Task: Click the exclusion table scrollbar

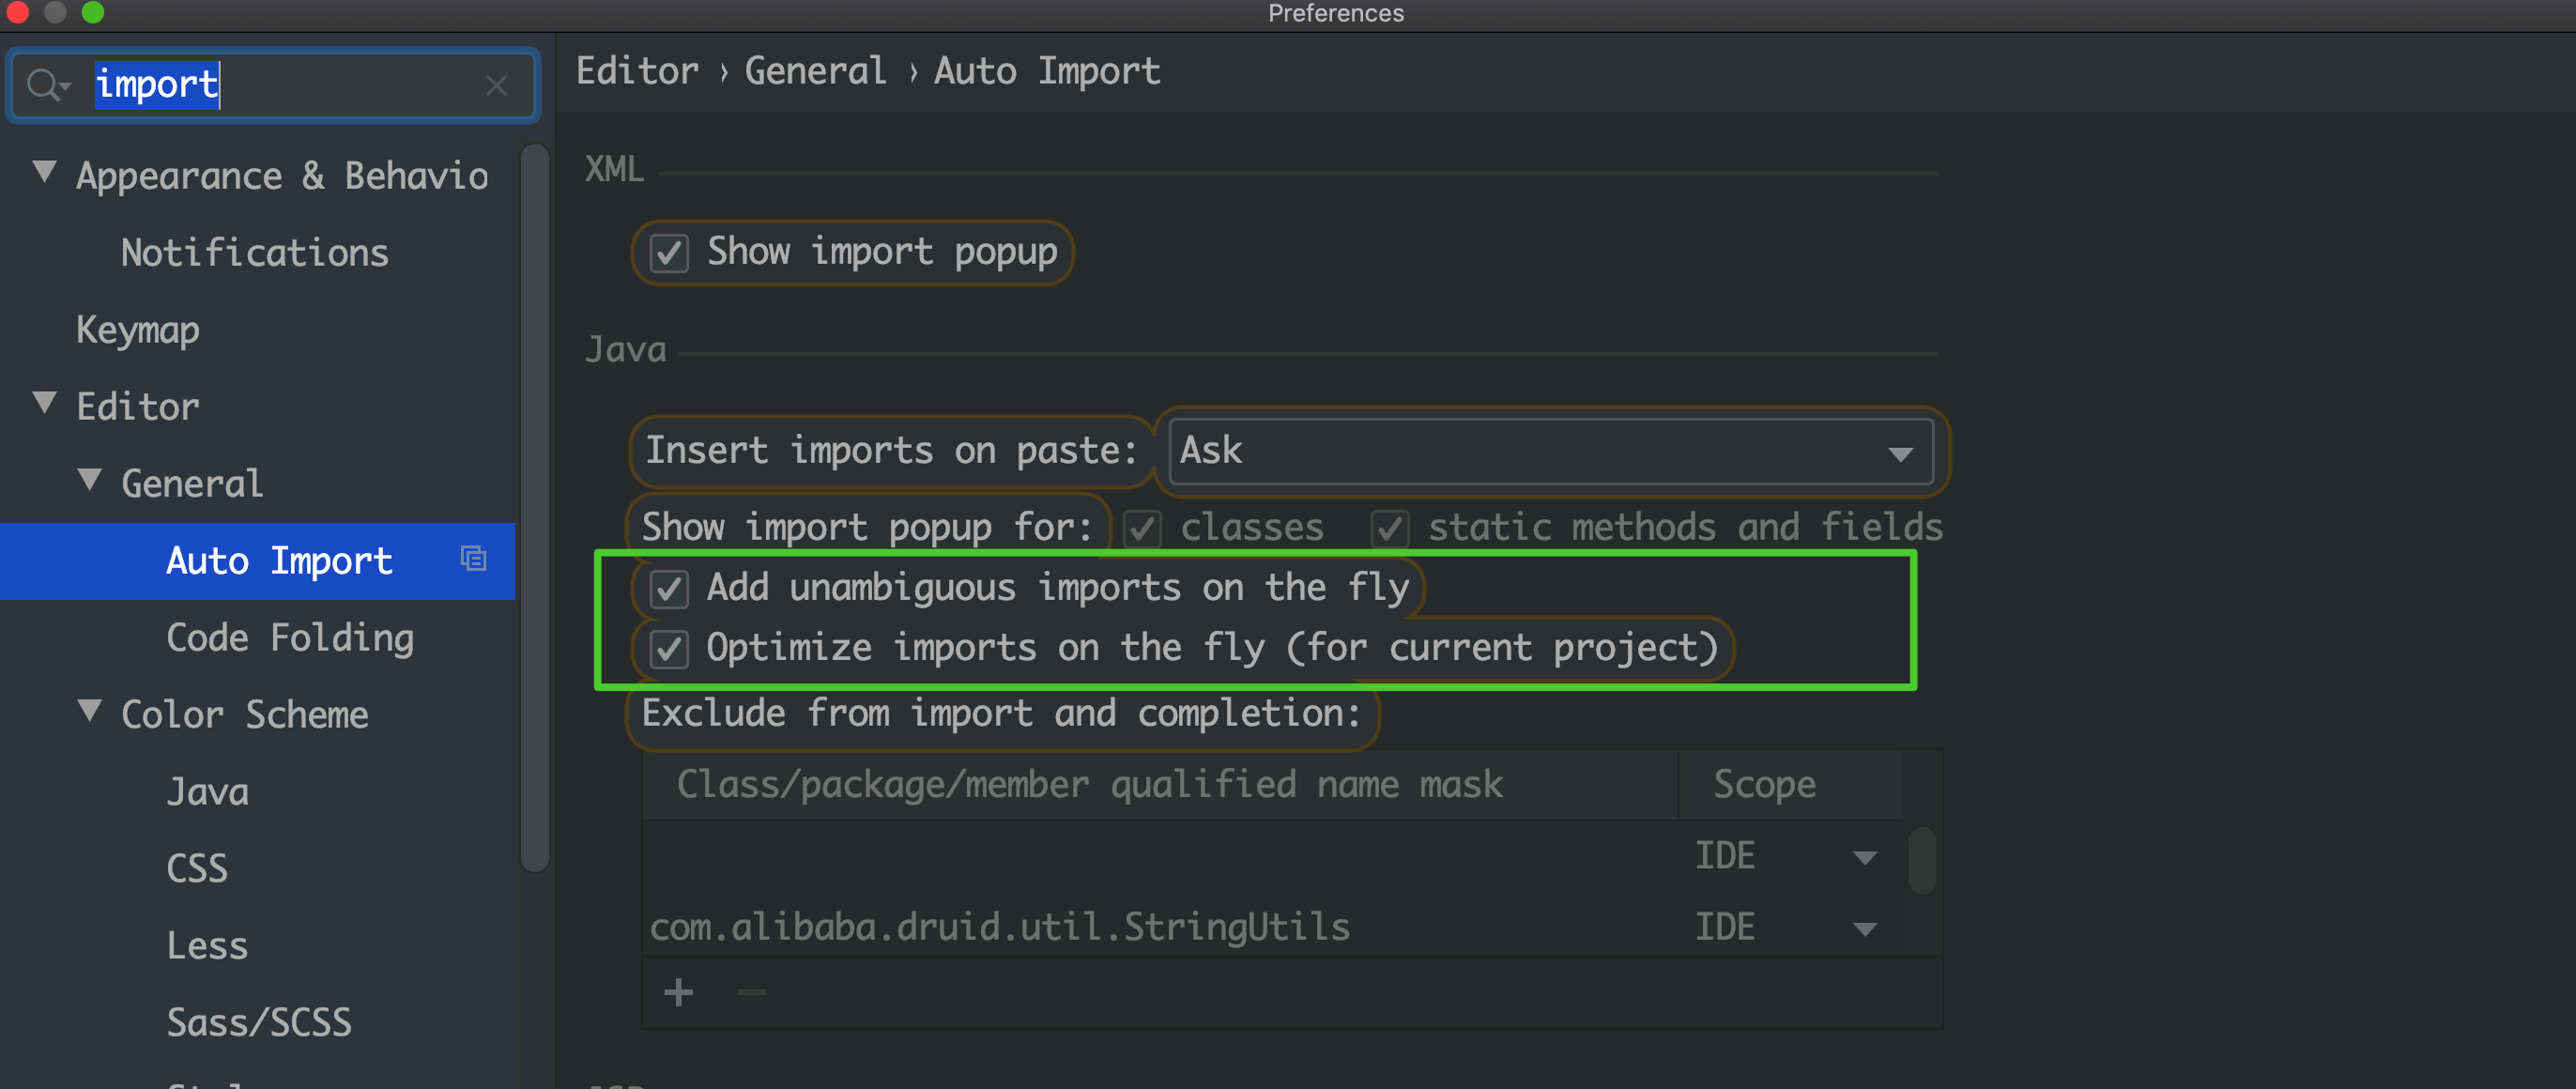Action: [x=1921, y=860]
